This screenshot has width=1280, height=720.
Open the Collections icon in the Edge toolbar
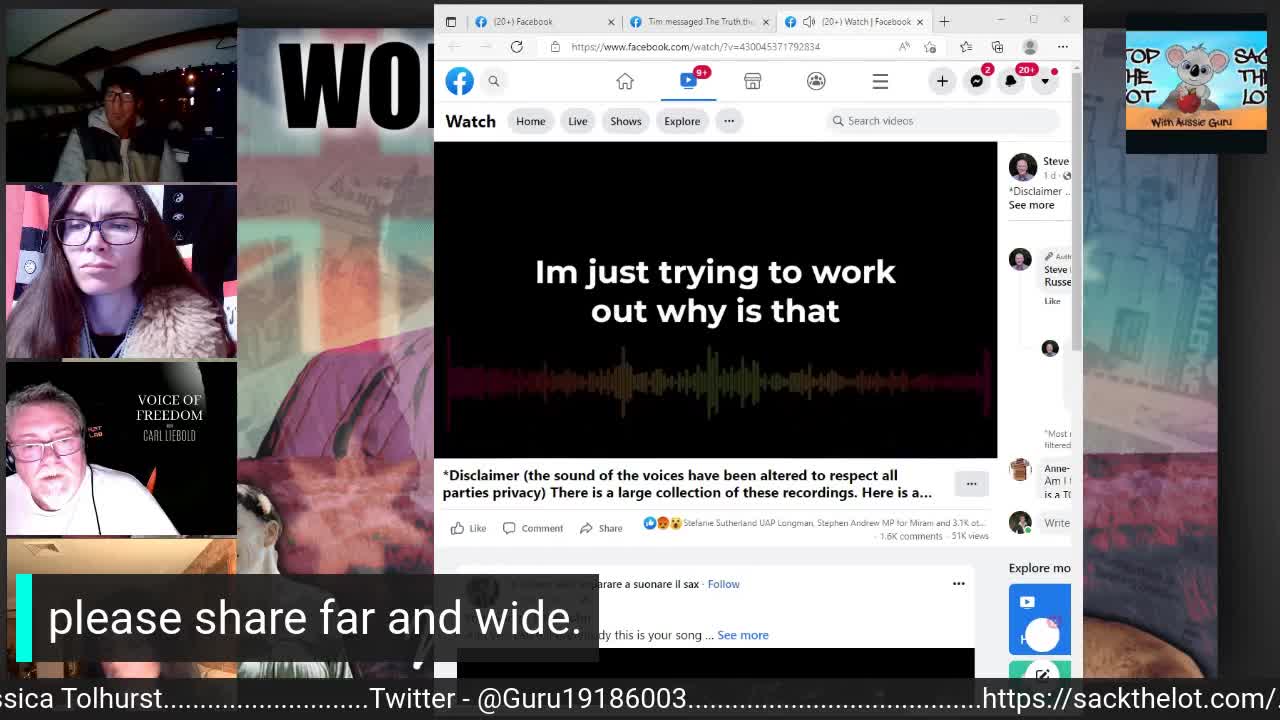(997, 47)
